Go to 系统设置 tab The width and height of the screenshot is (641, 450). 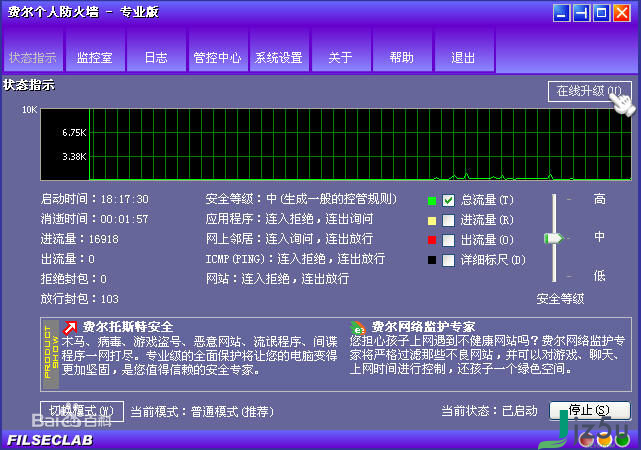pyautogui.click(x=279, y=50)
